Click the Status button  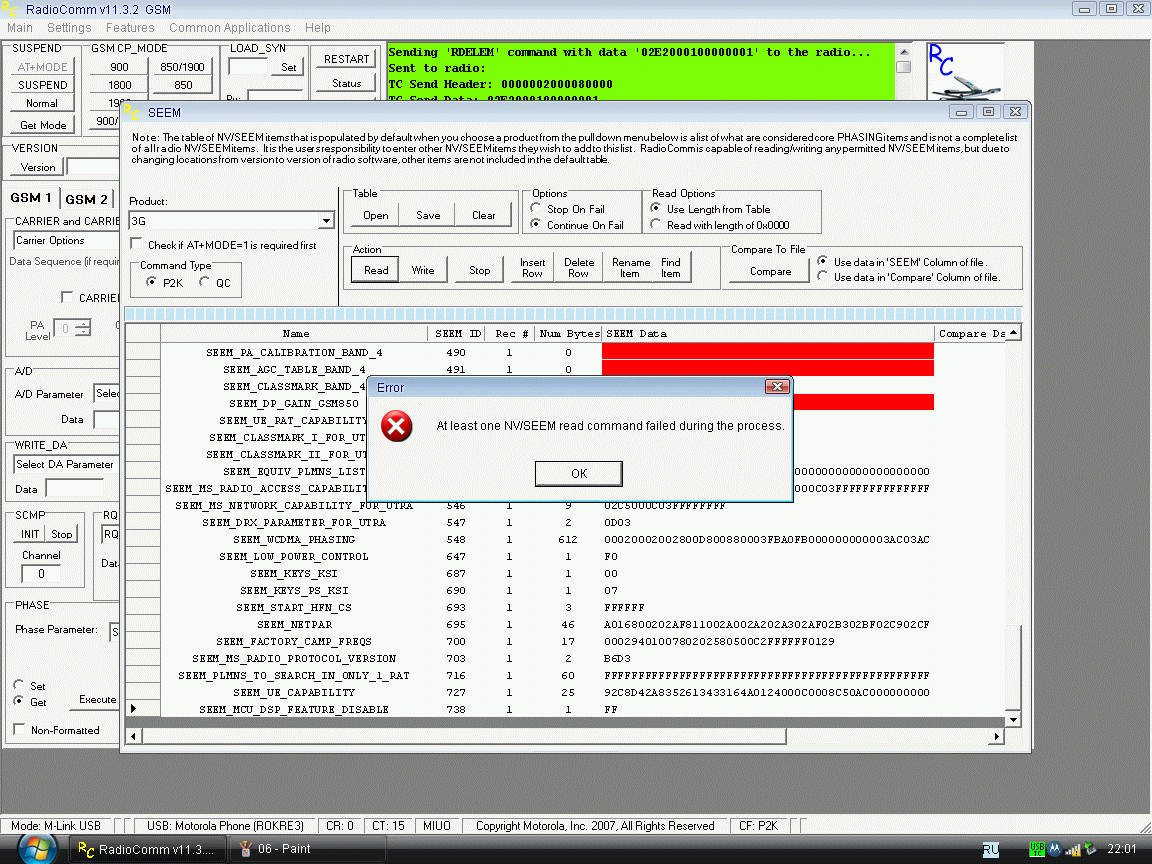pyautogui.click(x=346, y=83)
